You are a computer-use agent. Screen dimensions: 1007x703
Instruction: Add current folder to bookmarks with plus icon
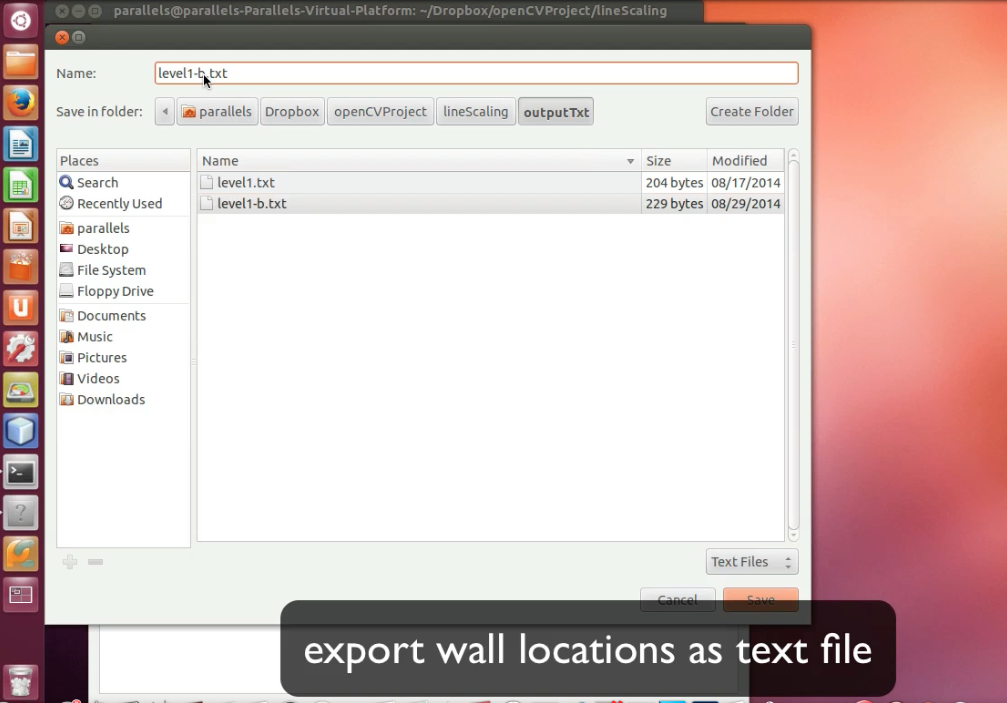(69, 562)
